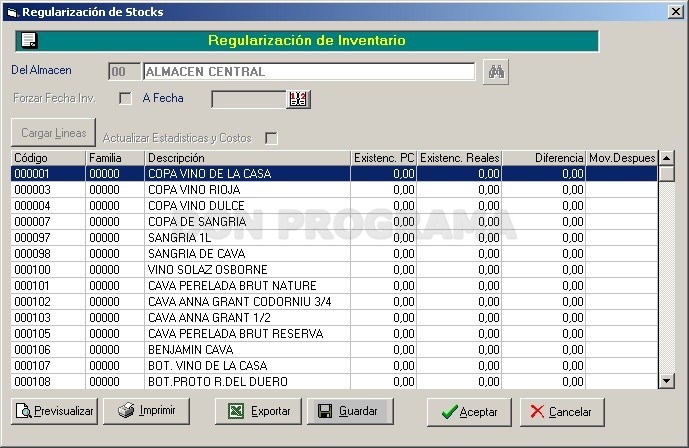Click the Existenc. Reales column header
The image size is (689, 448).
459,158
